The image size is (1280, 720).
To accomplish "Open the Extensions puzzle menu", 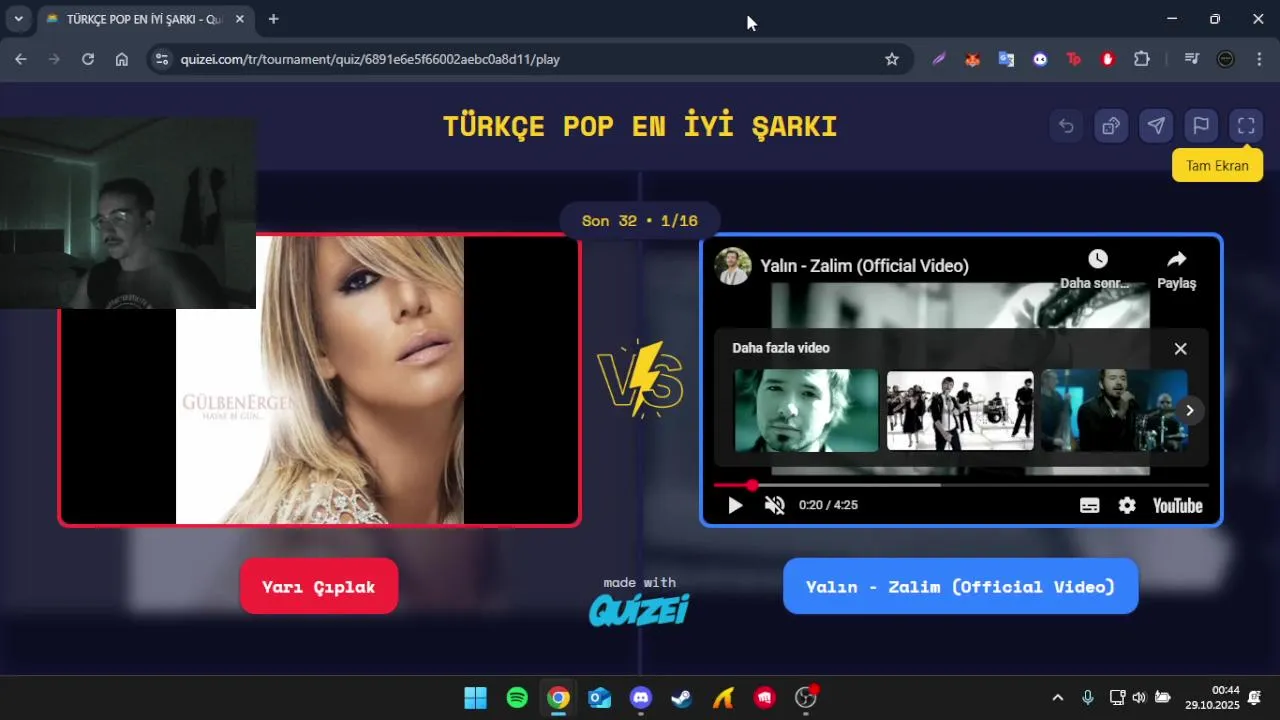I will click(1142, 59).
